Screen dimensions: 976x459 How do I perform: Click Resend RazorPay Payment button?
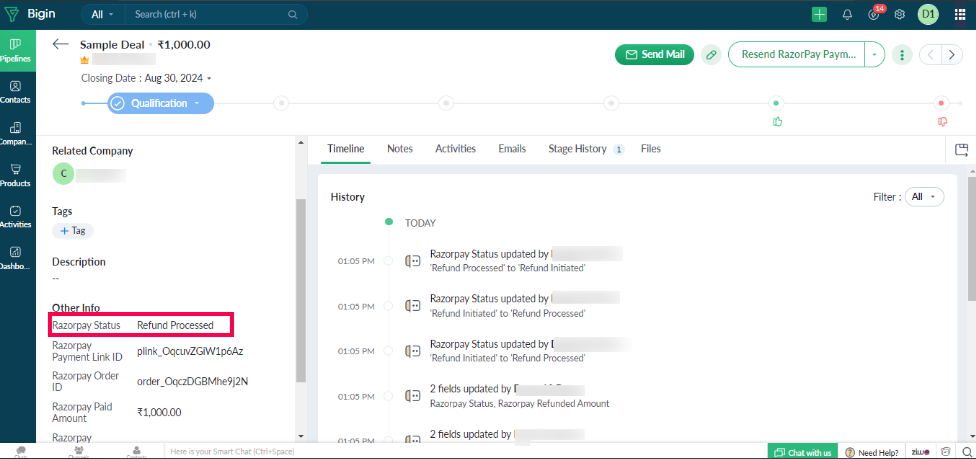pos(796,55)
